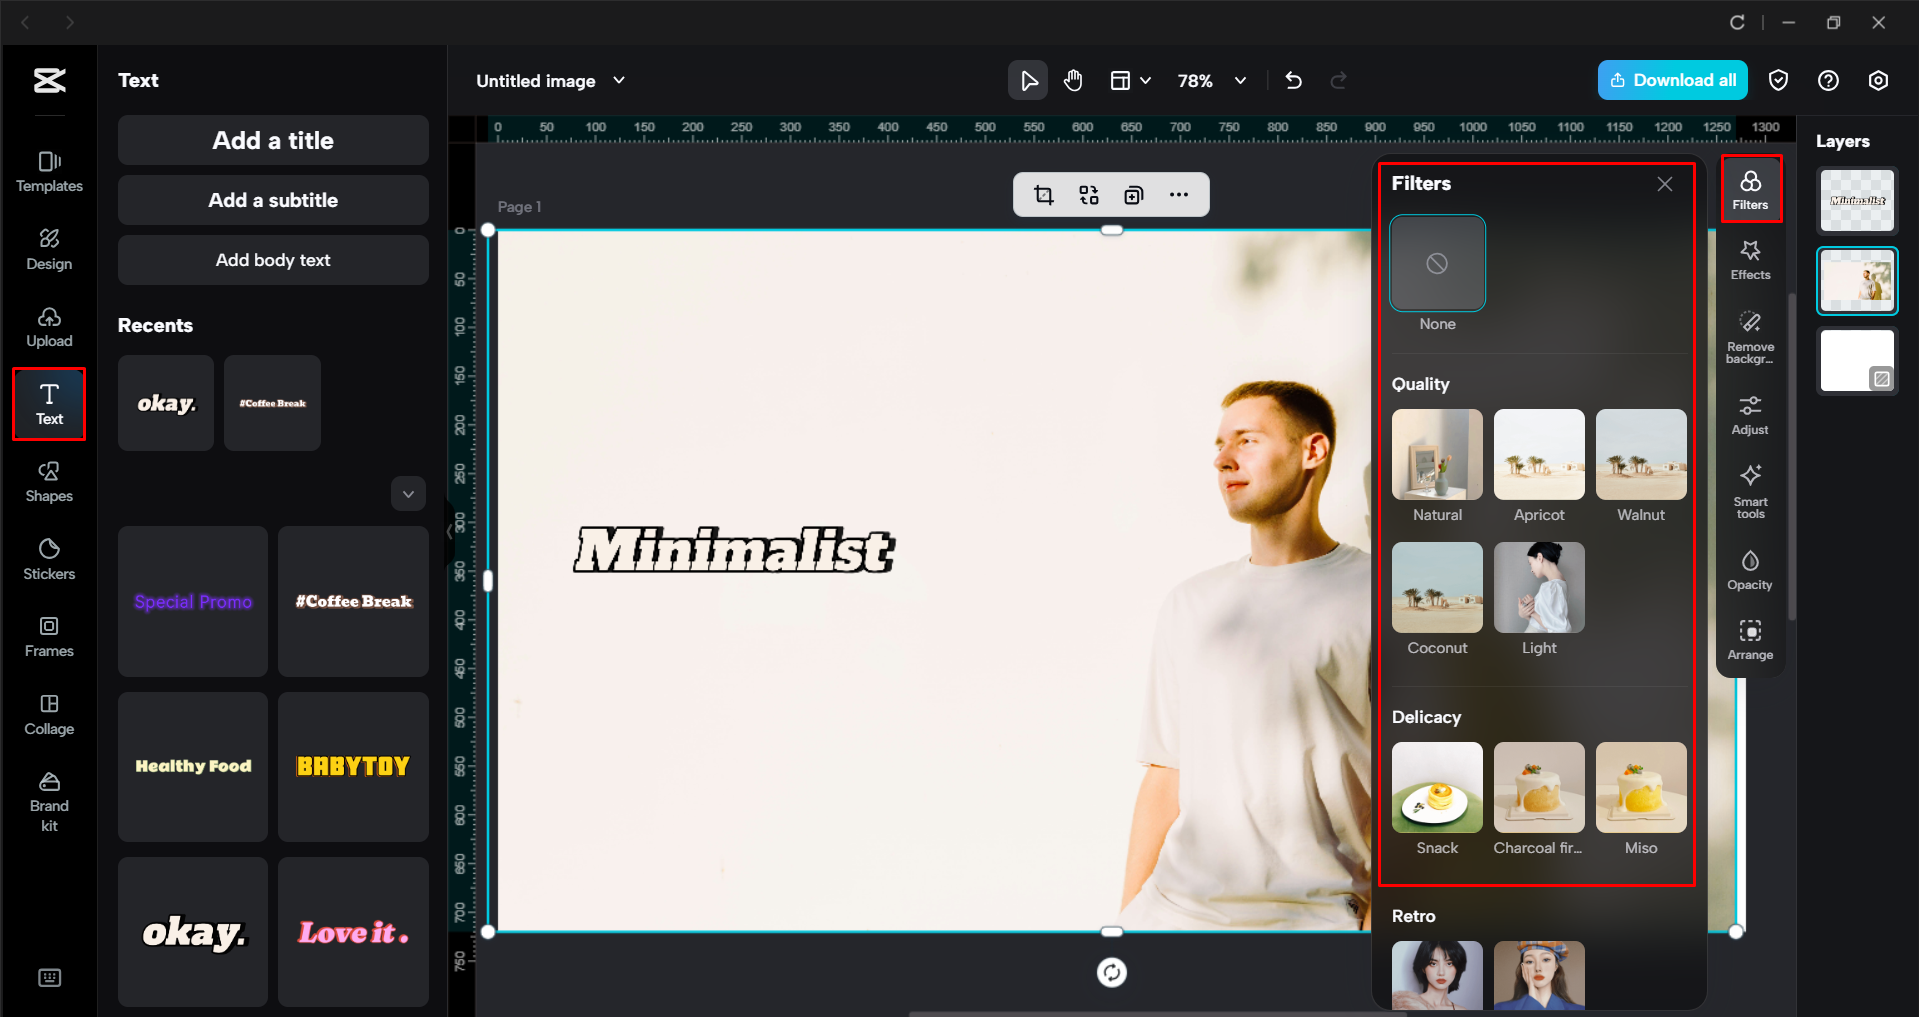Apply the Snack filter
The height and width of the screenshot is (1017, 1919).
[x=1436, y=787]
